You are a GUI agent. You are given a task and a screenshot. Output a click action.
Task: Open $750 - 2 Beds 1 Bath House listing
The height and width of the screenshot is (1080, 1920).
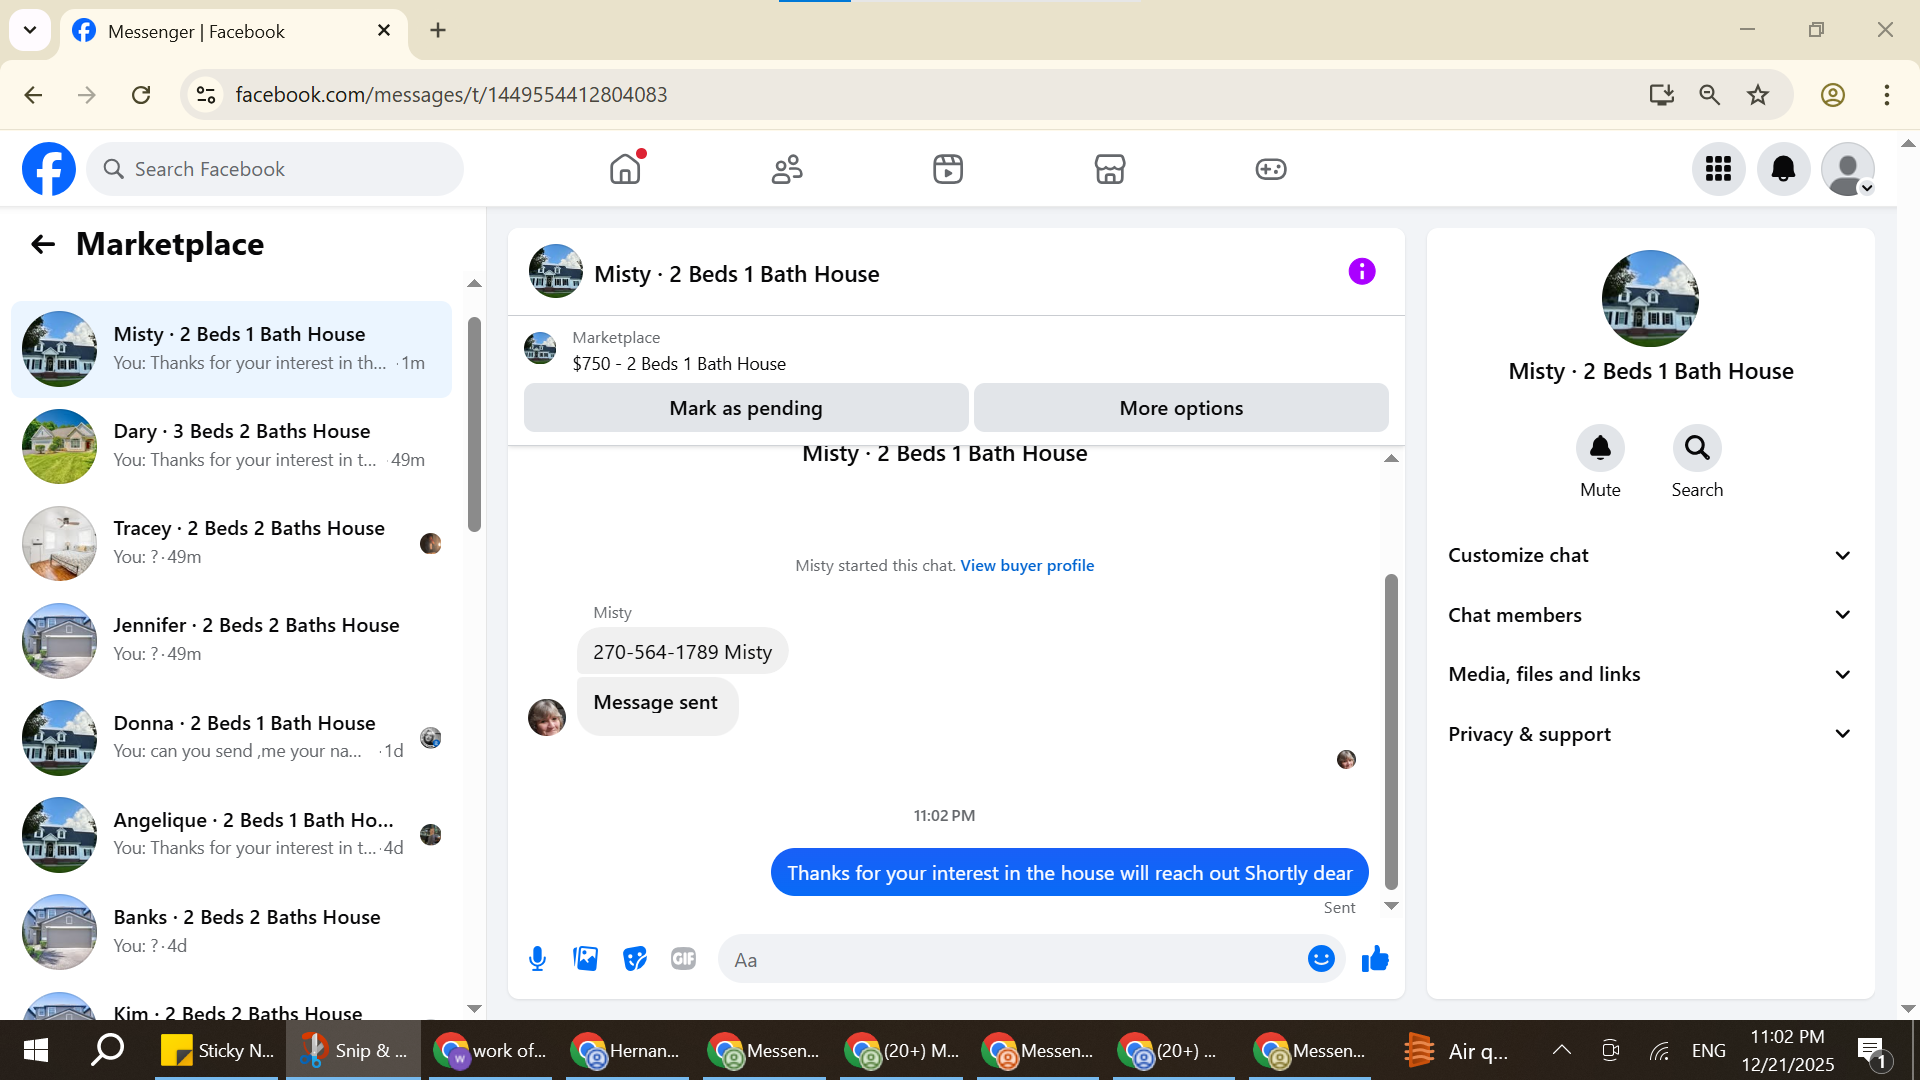pos(679,364)
